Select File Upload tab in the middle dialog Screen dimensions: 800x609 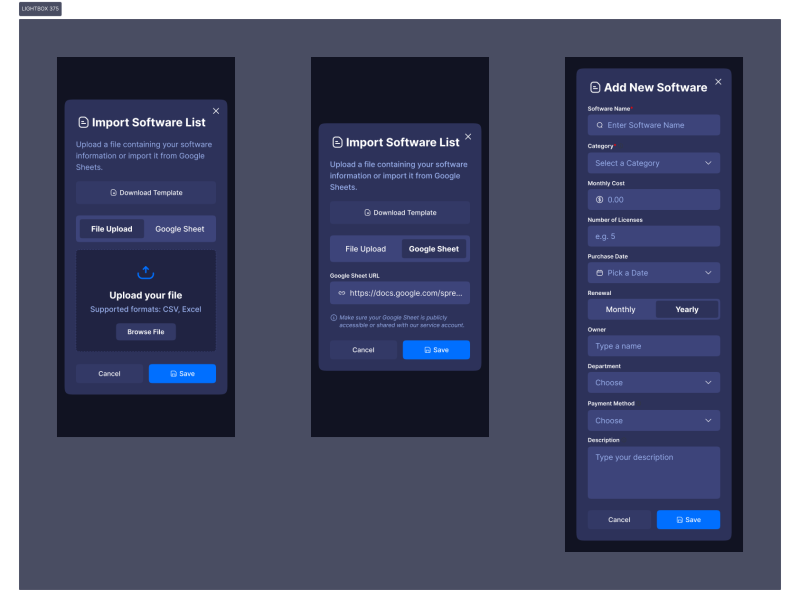point(365,249)
